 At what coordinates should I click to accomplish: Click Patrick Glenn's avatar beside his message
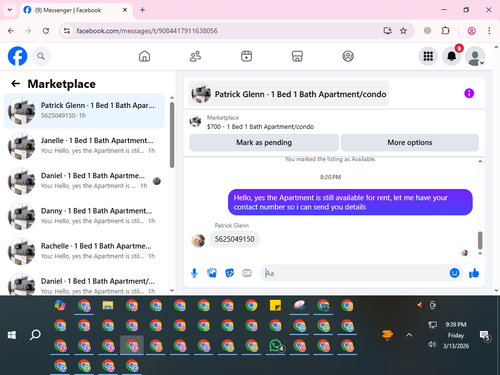(198, 240)
